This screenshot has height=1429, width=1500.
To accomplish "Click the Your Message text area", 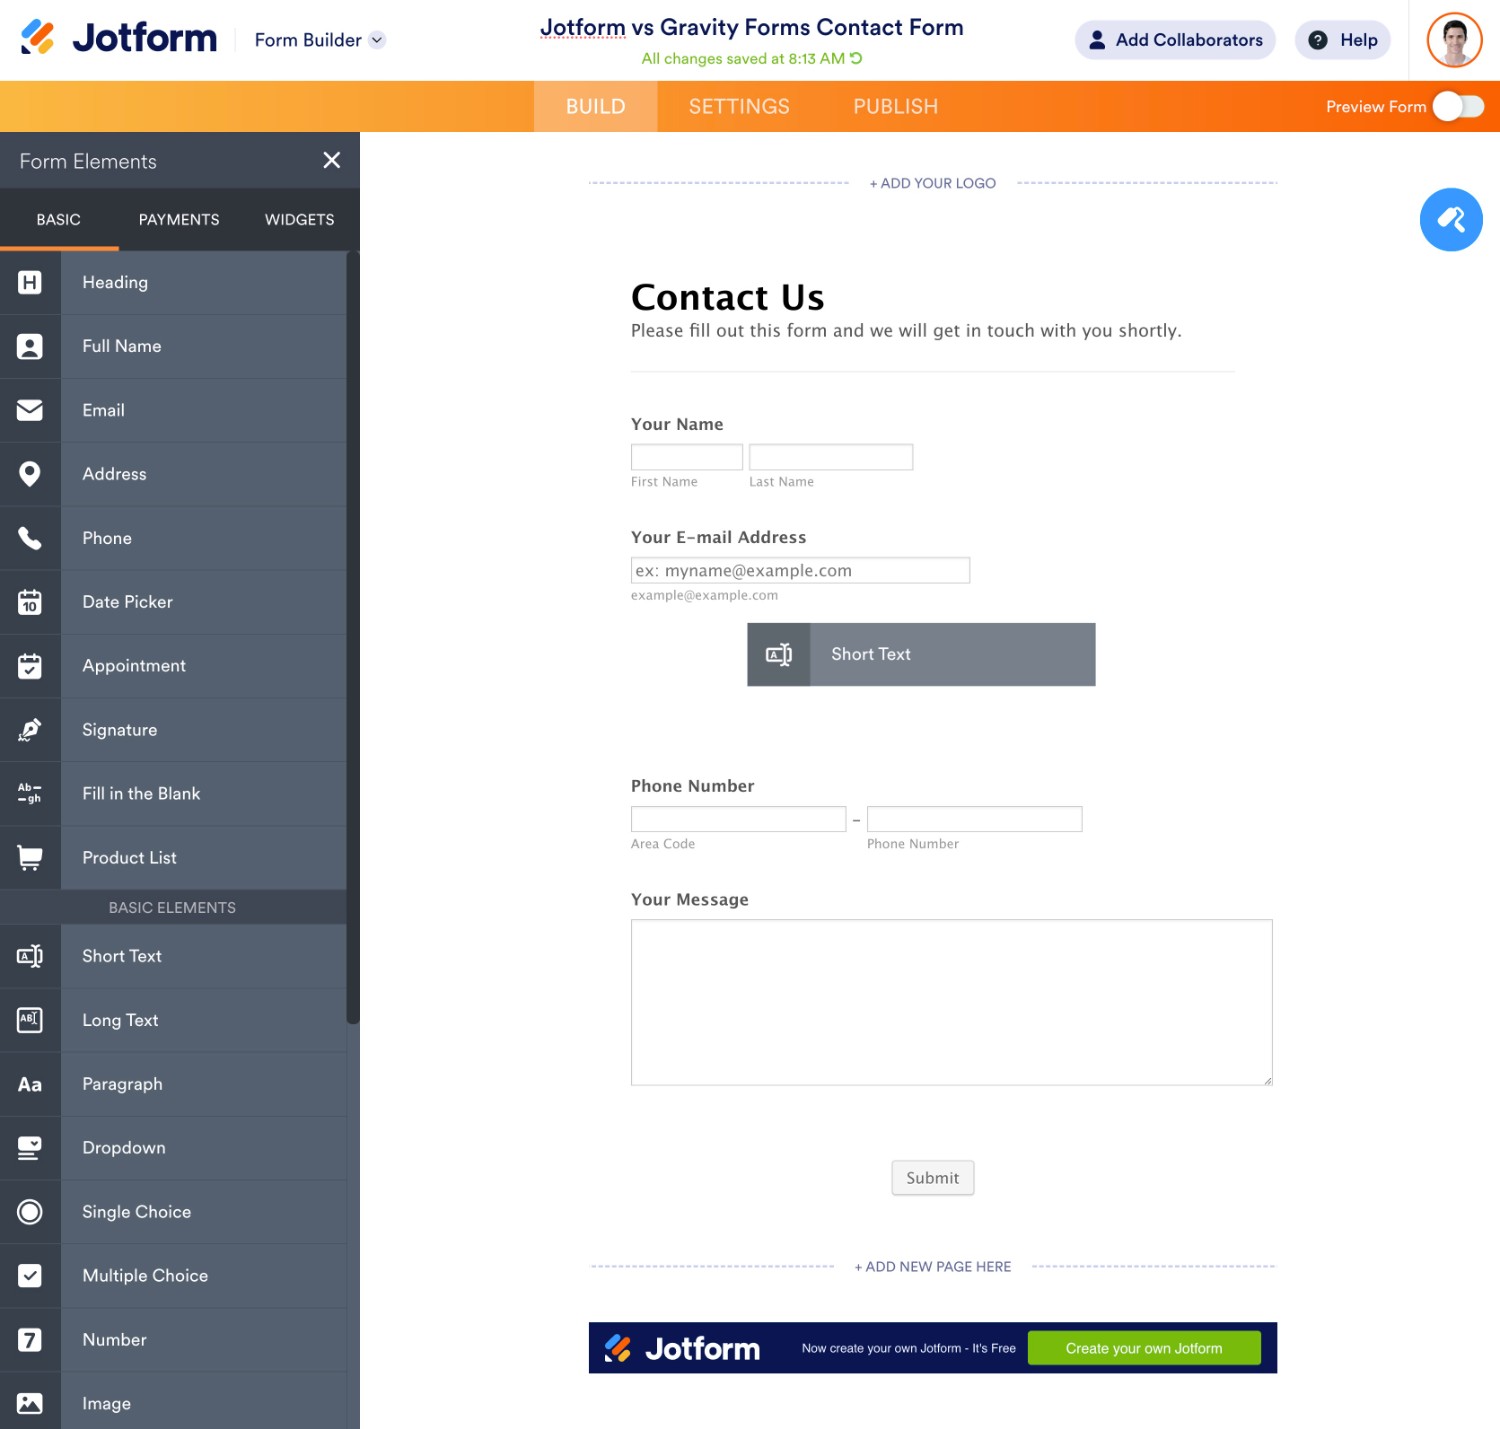I will coord(952,1002).
